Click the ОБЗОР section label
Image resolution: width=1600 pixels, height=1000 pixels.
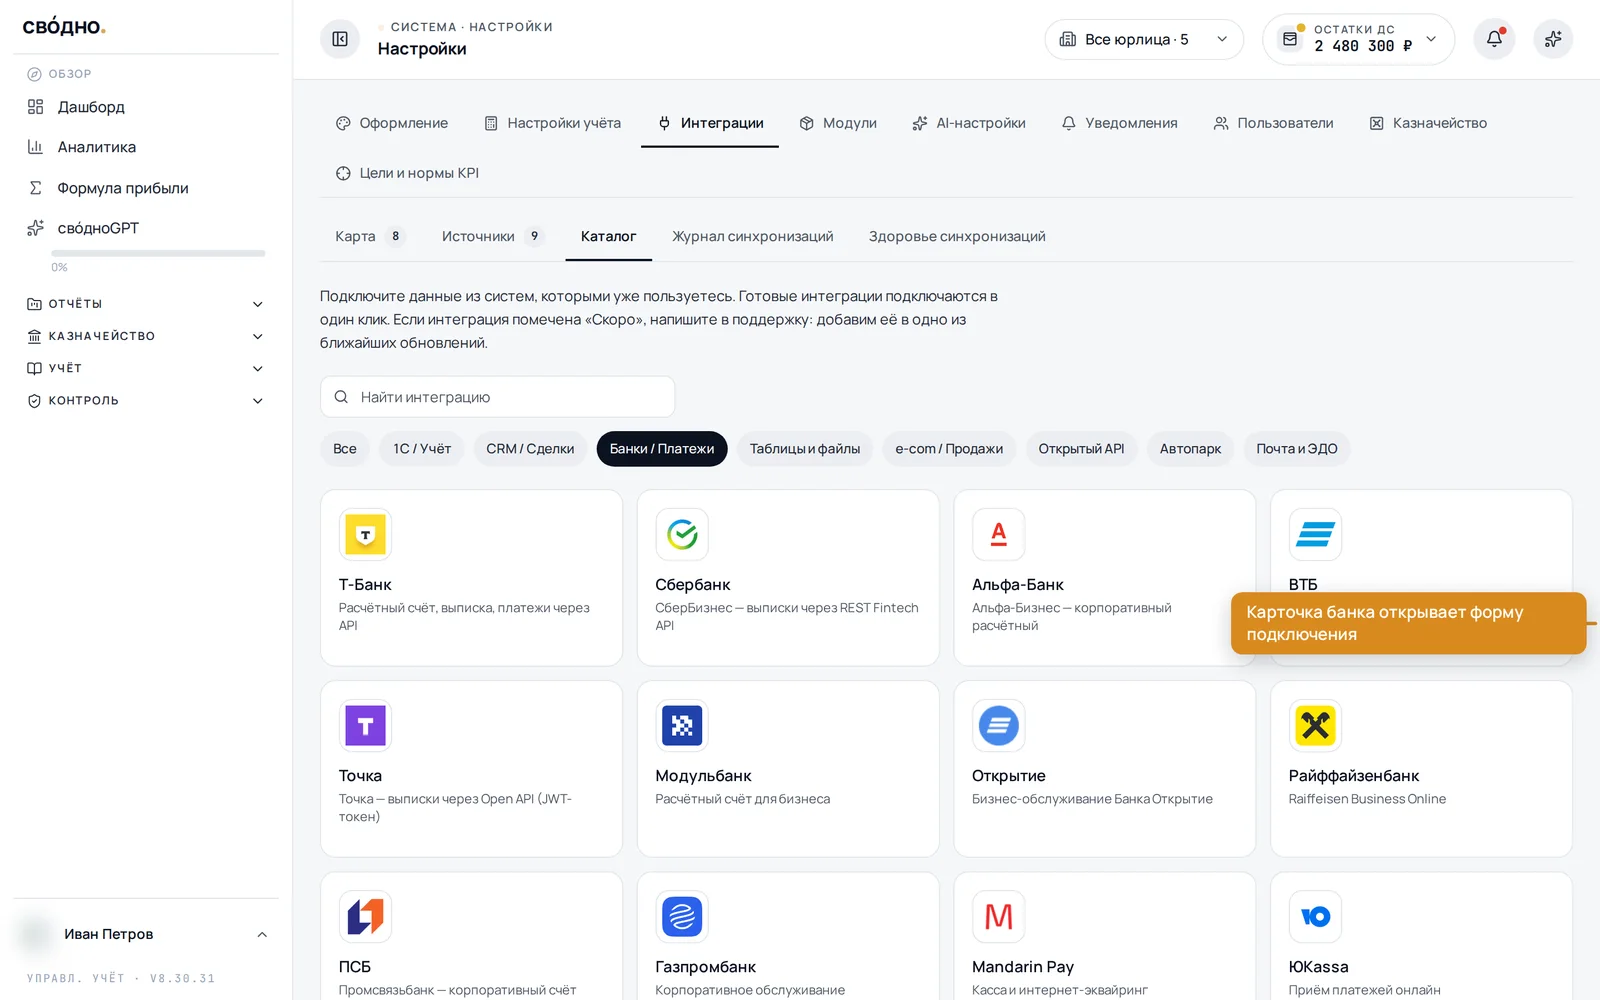point(70,74)
